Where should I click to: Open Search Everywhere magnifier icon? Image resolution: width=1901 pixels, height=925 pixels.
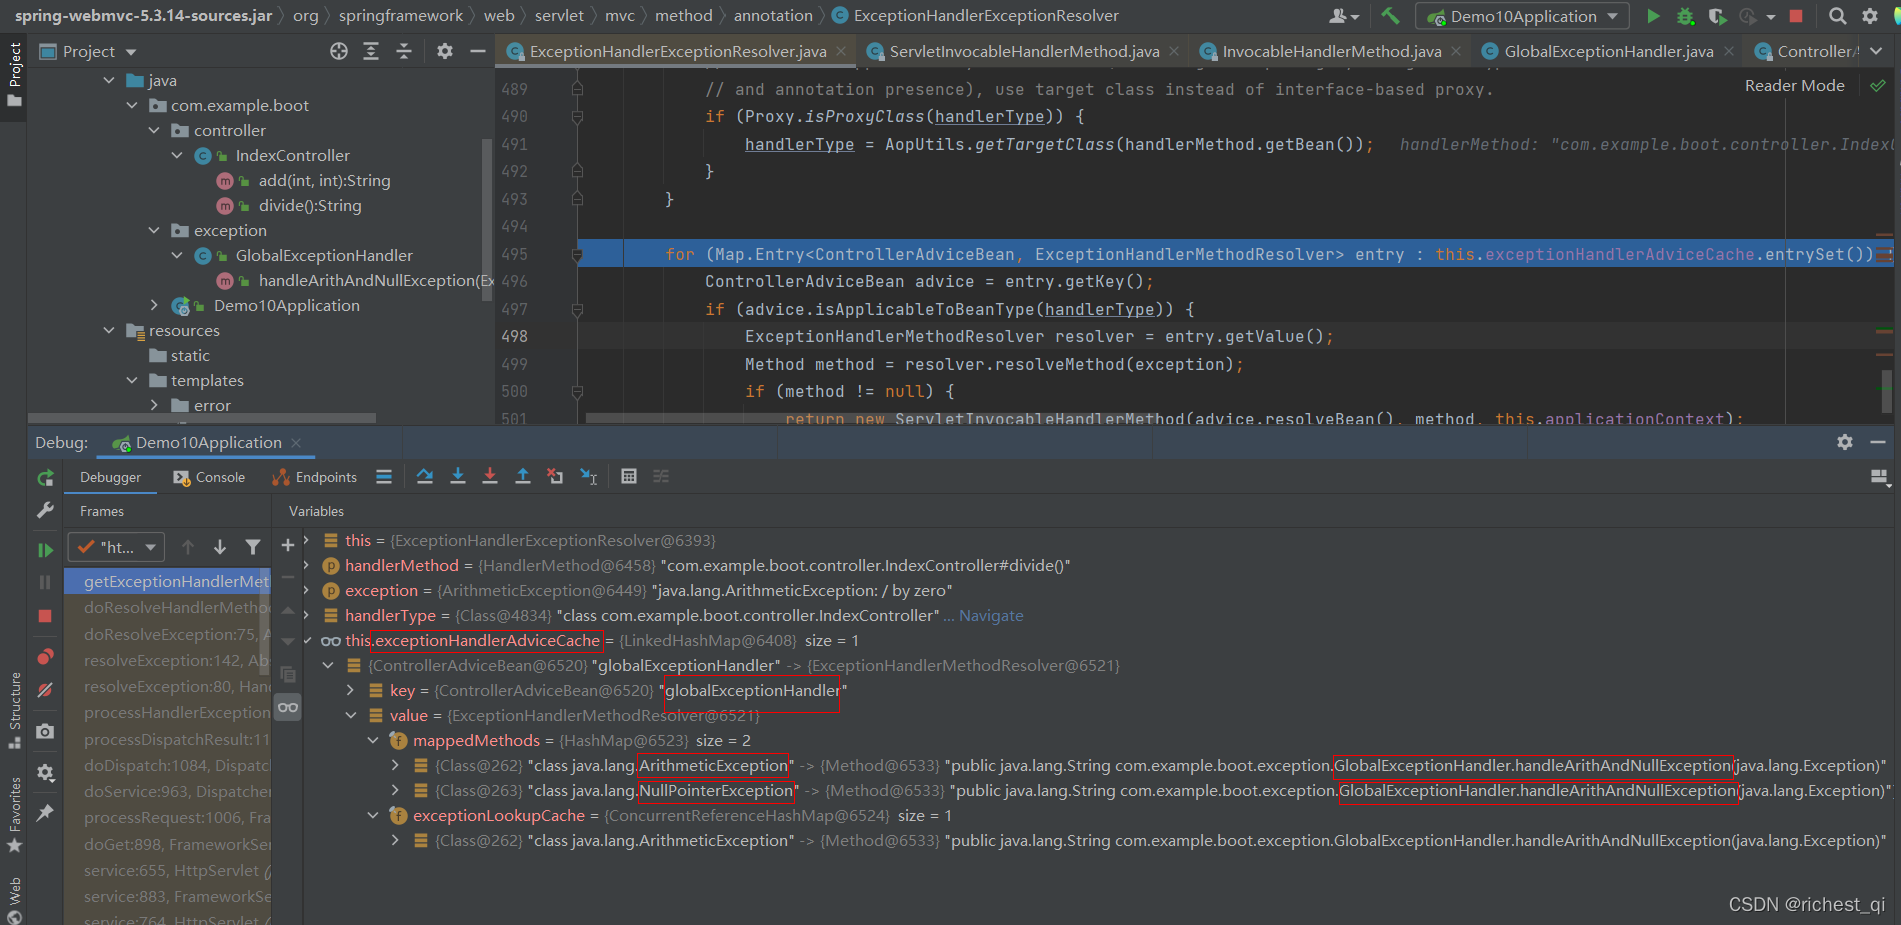[x=1837, y=16]
